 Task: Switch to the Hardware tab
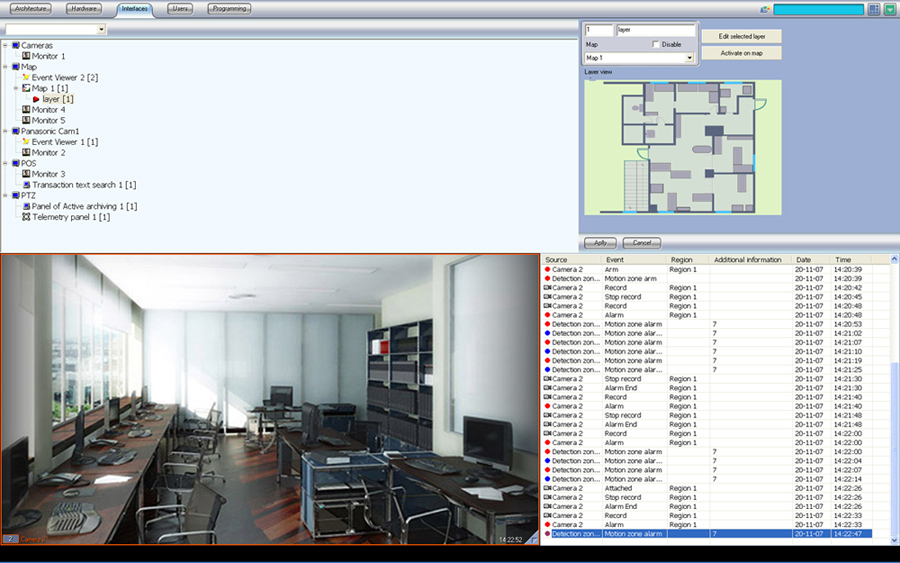(x=84, y=8)
